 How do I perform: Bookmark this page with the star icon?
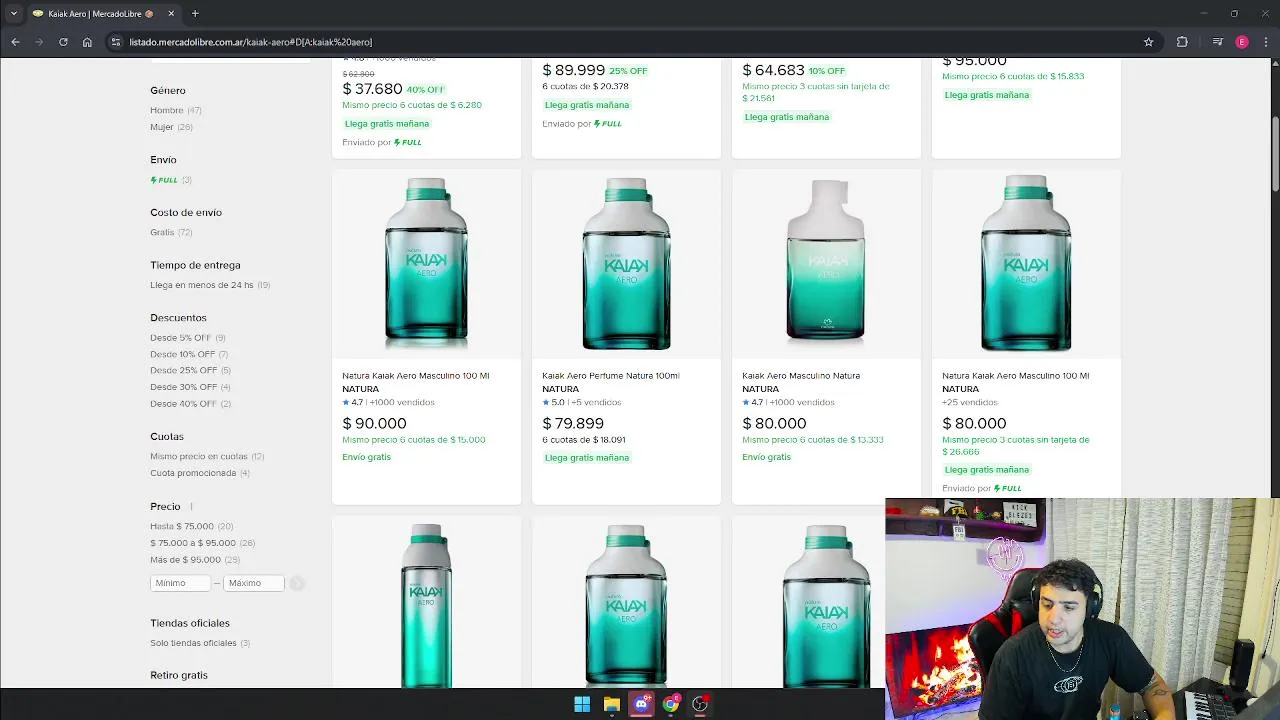click(1149, 42)
